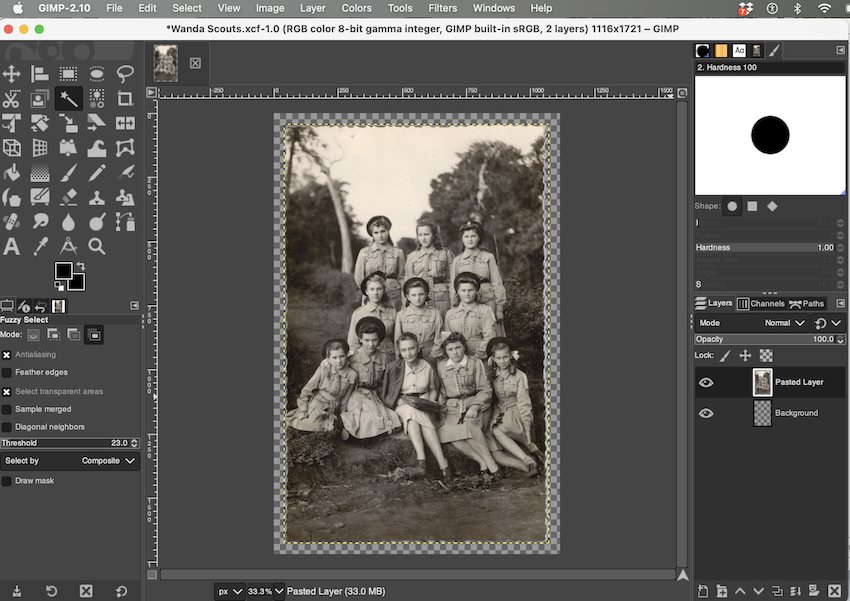Switch to the Channels tab
The height and width of the screenshot is (601, 850).
click(761, 304)
